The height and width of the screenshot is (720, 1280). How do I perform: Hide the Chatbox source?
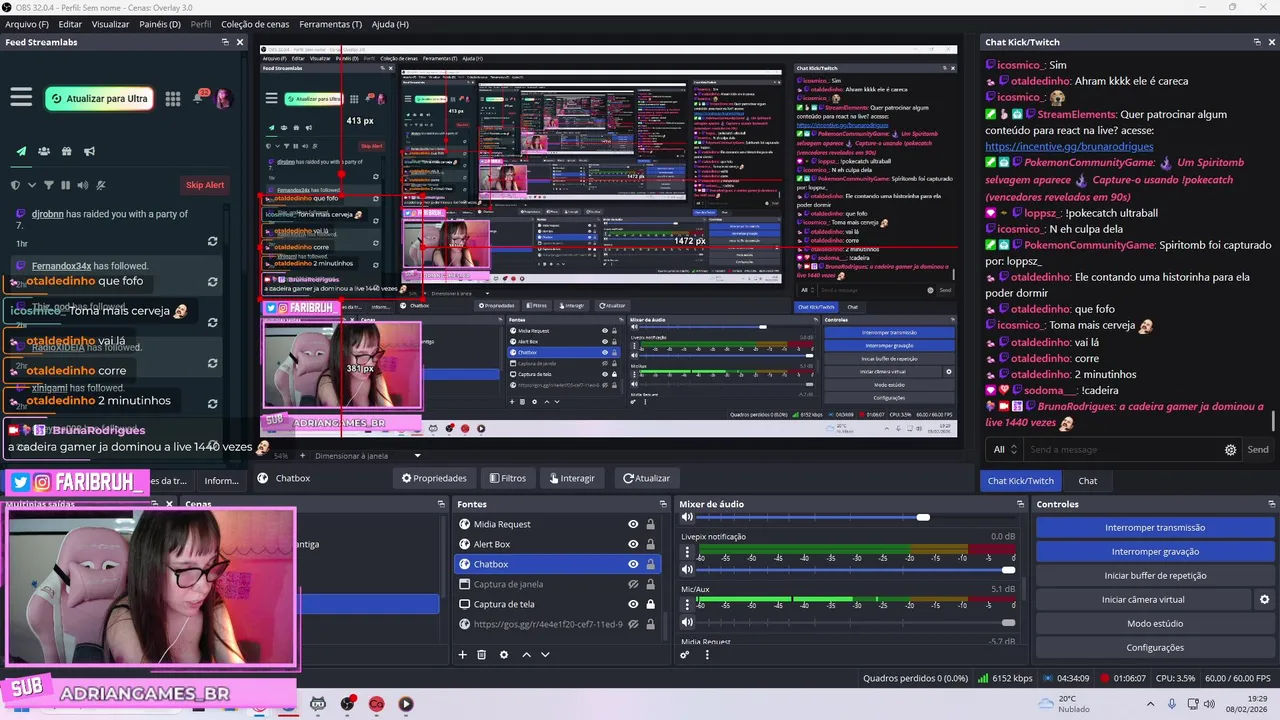[x=633, y=564]
